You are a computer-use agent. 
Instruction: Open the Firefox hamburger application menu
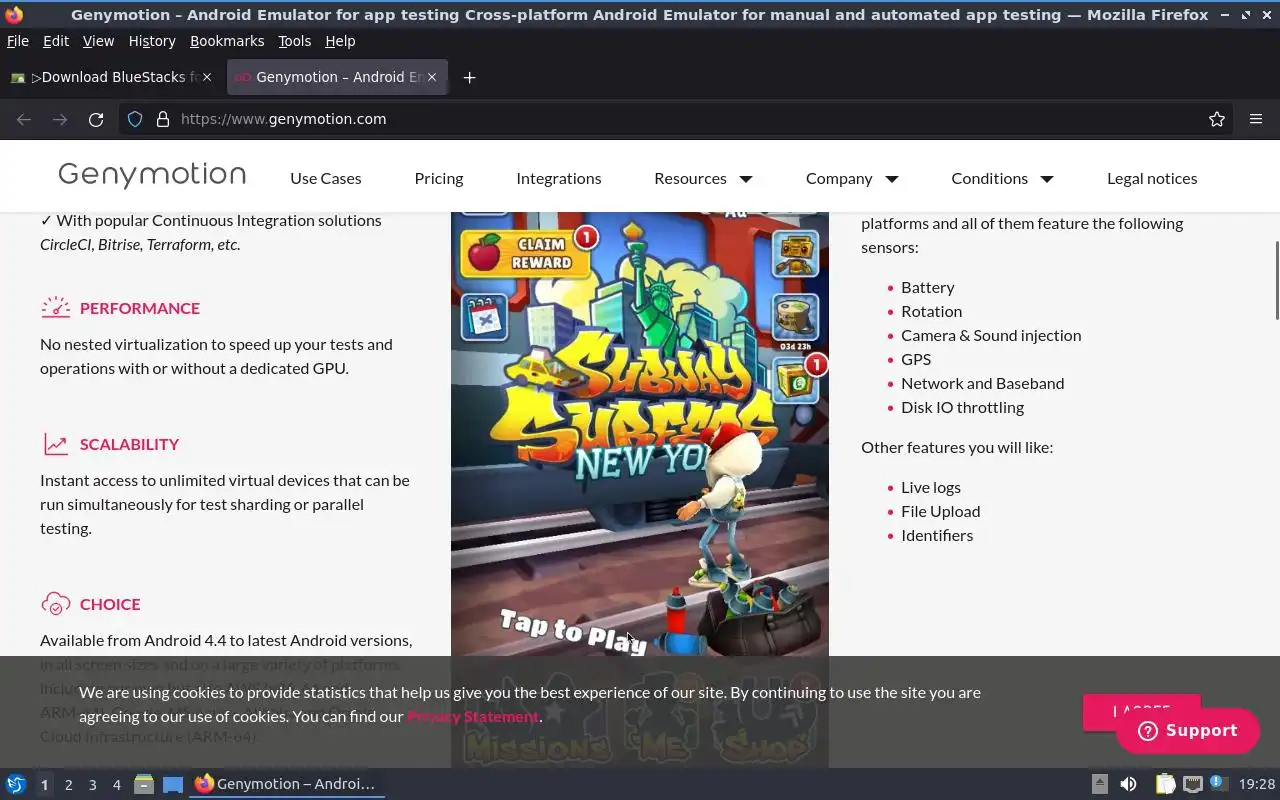(1256, 119)
